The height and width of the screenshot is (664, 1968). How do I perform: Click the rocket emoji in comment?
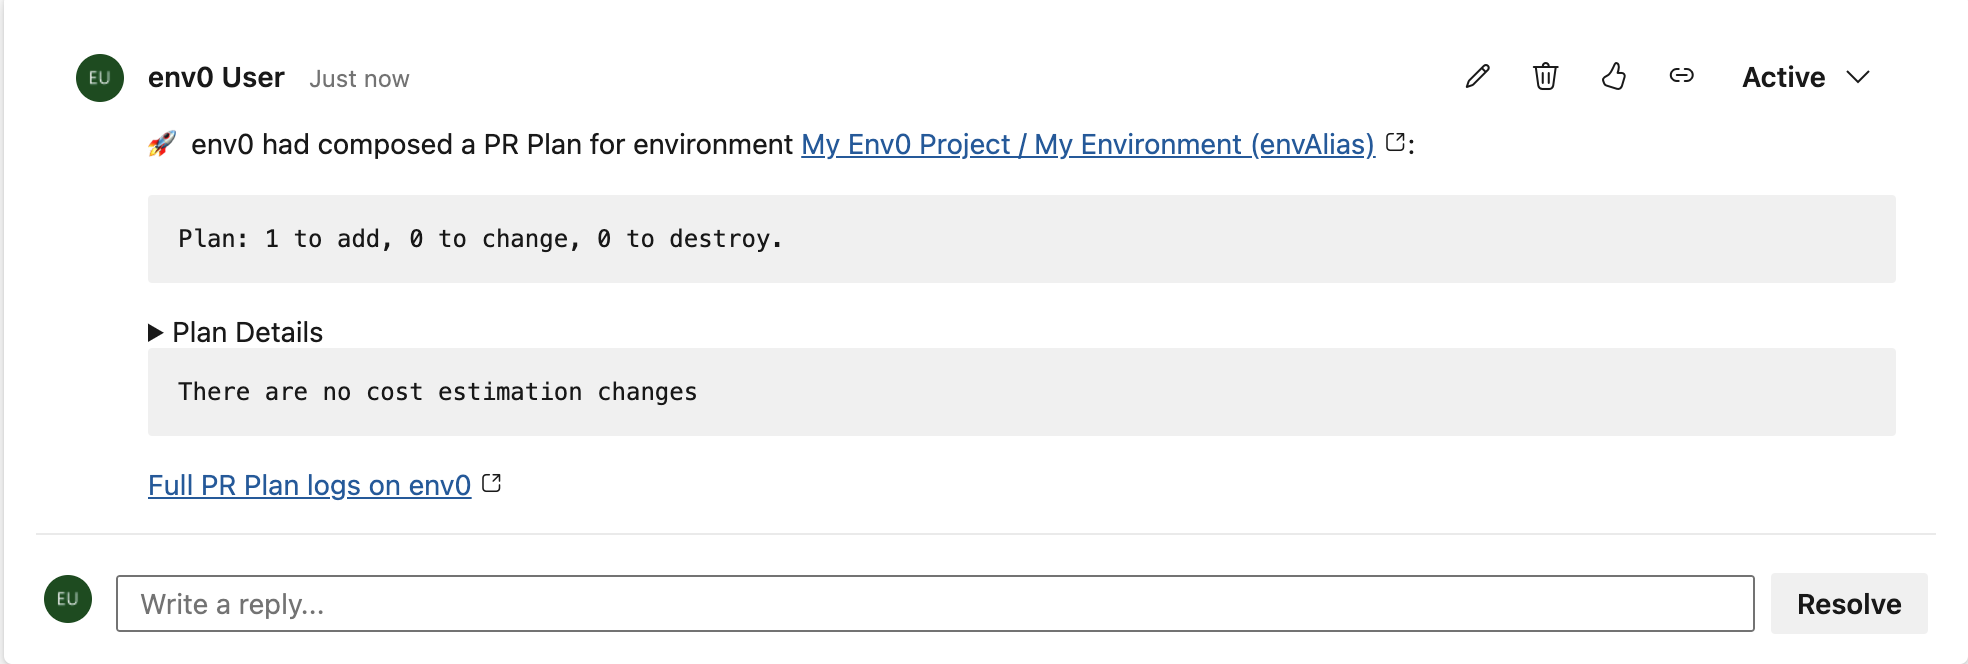pyautogui.click(x=162, y=144)
